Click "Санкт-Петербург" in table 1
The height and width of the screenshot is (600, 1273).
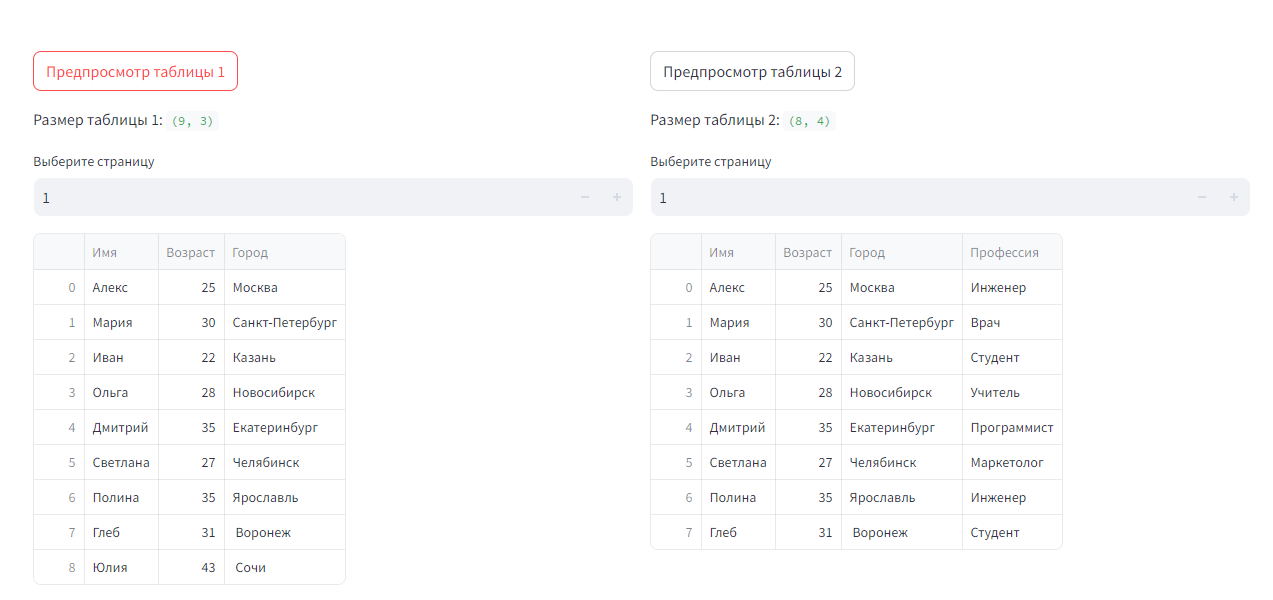pos(285,322)
